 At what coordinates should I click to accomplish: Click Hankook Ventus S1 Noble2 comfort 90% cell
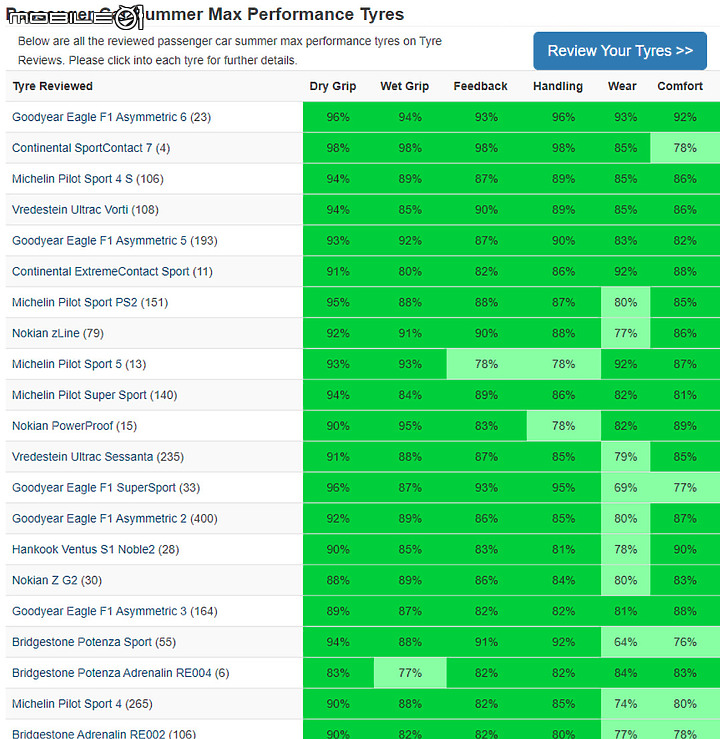coord(685,550)
